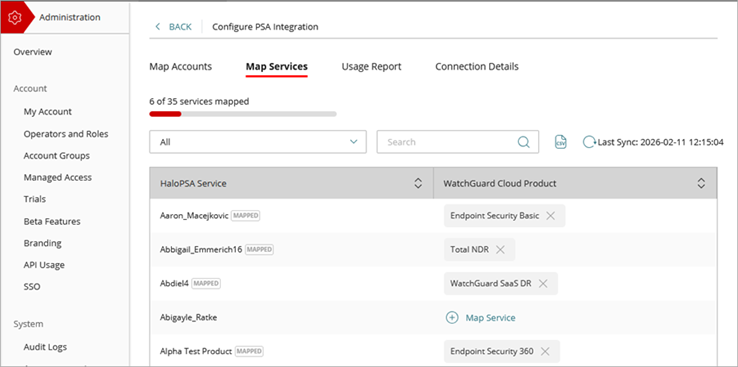The width and height of the screenshot is (738, 367).
Task: Open the All filter dropdown
Action: [x=258, y=142]
